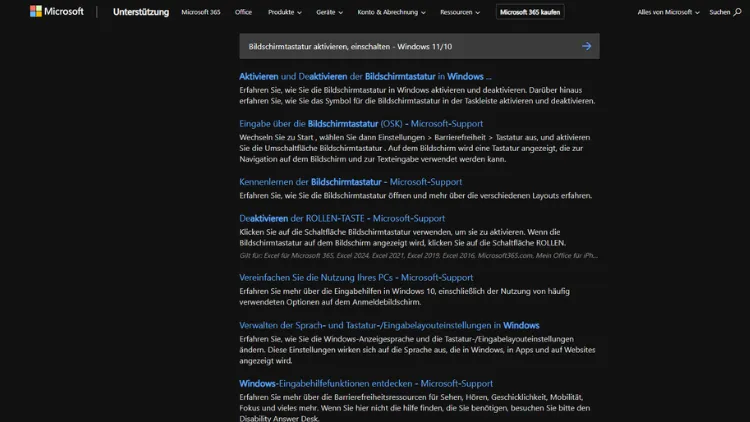Click description starting 'Wechseln Sie zu Start'

(415, 148)
